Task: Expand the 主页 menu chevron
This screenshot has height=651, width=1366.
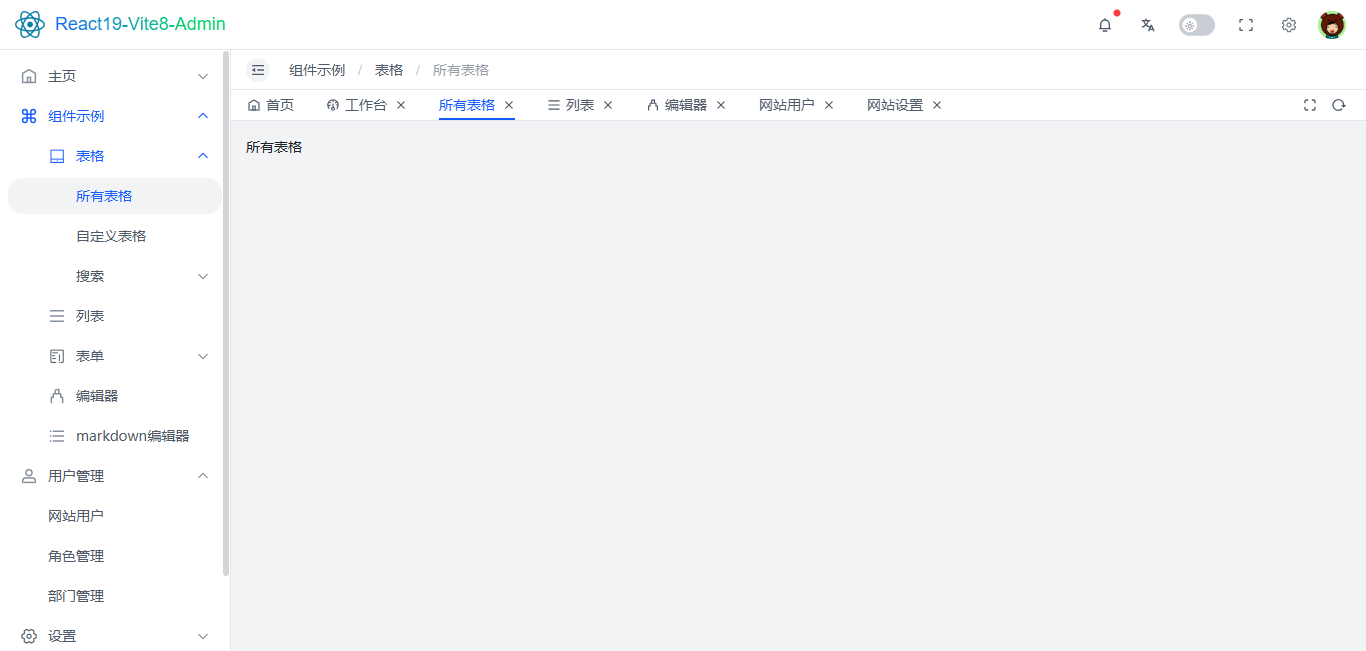Action: click(x=203, y=76)
